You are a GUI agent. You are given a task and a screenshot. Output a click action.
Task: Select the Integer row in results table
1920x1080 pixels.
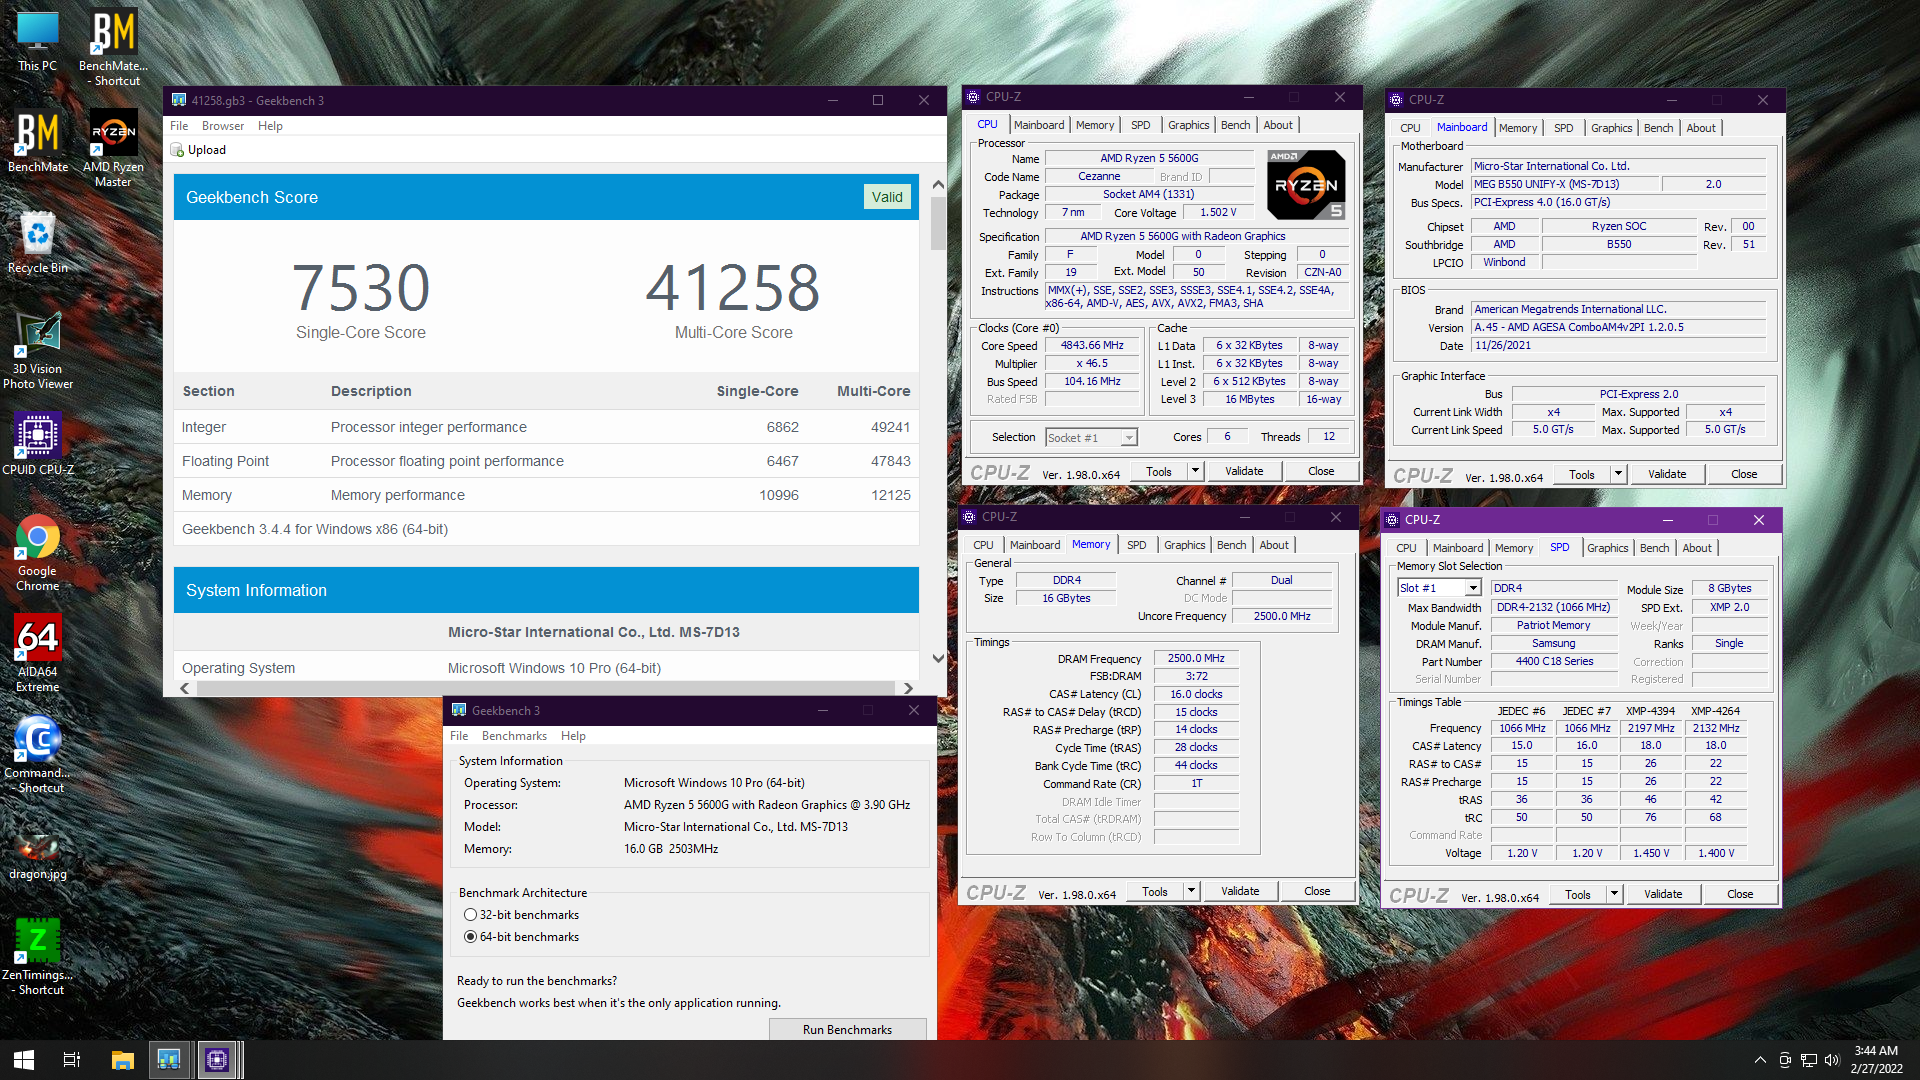click(546, 427)
